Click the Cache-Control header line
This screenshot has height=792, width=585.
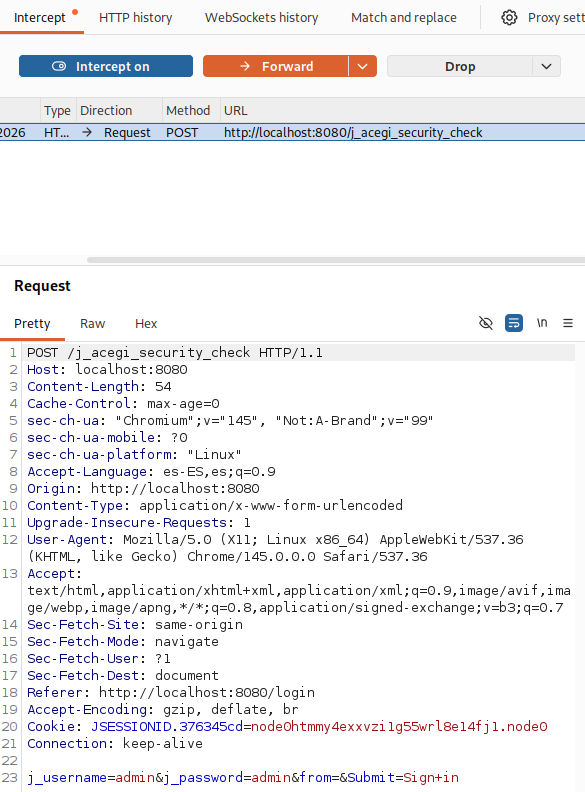pyautogui.click(x=123, y=404)
